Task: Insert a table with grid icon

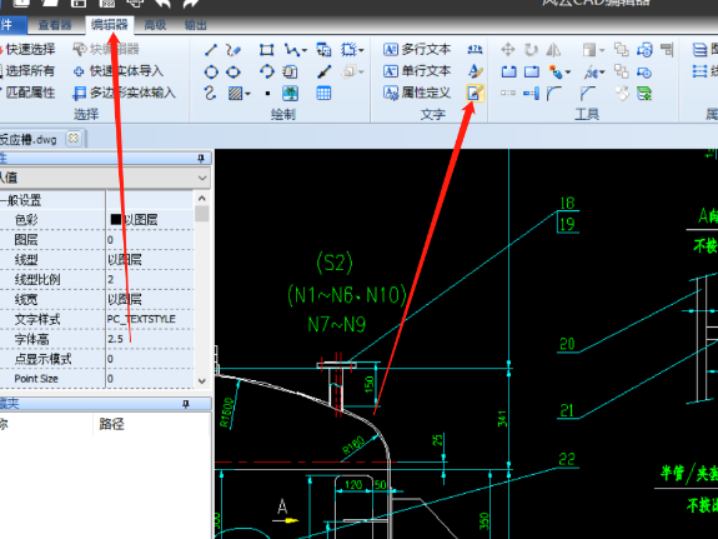Action: 324,93
